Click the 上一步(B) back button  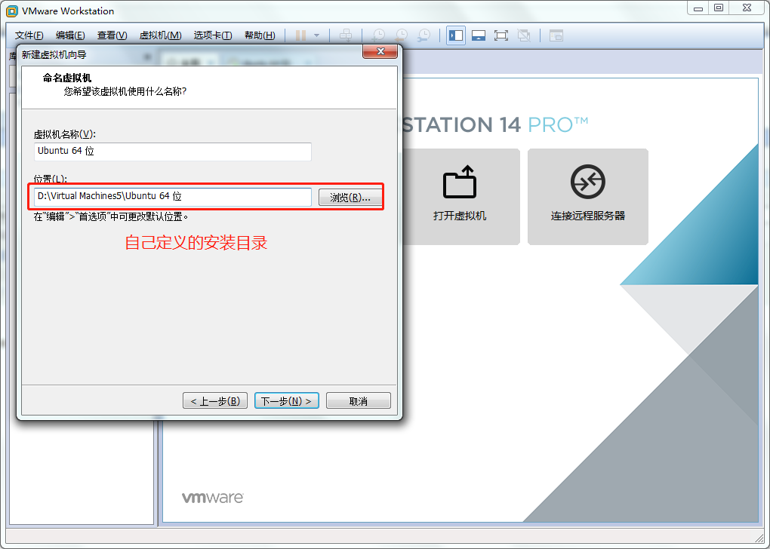[215, 401]
